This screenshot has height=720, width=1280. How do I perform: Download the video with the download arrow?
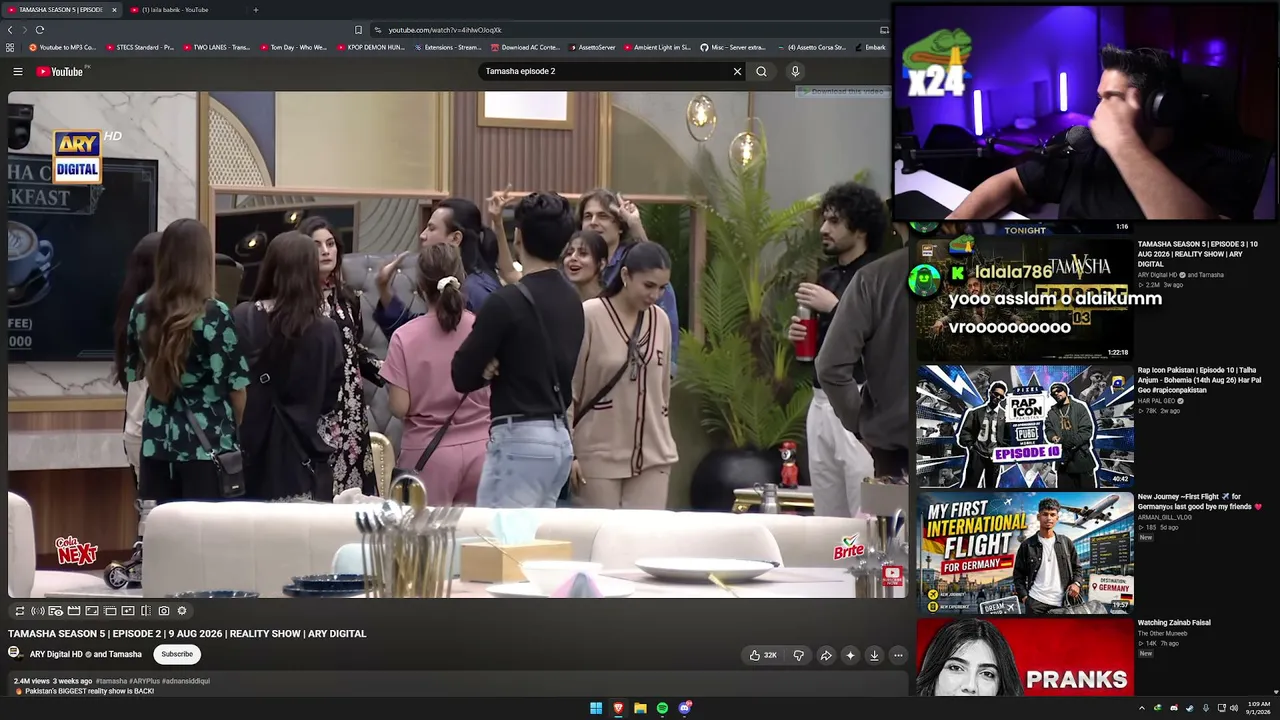(874, 655)
